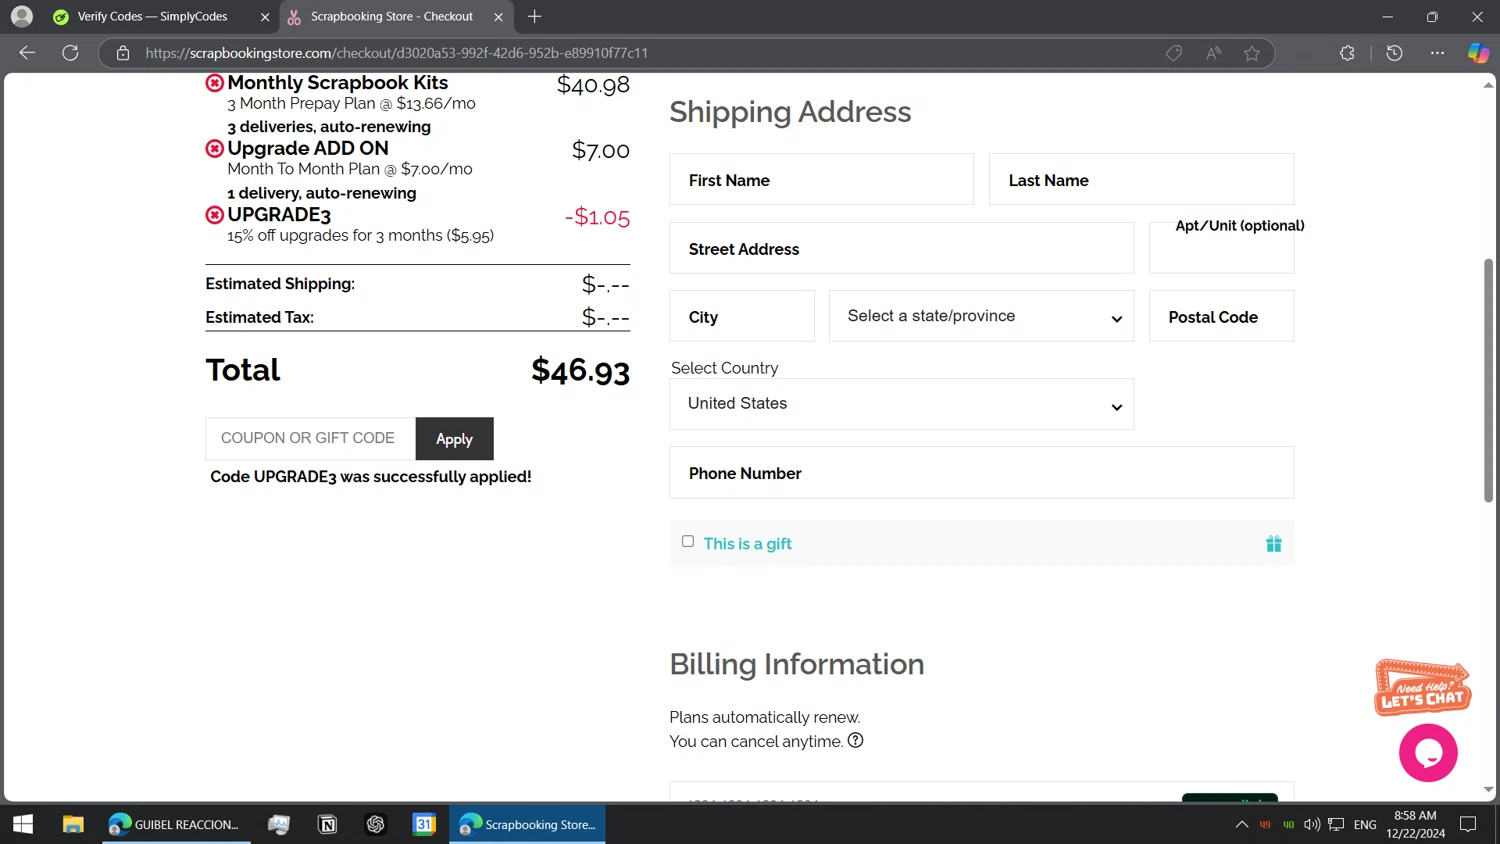Click the Postal Code field
The height and width of the screenshot is (844, 1500).
(x=1221, y=316)
